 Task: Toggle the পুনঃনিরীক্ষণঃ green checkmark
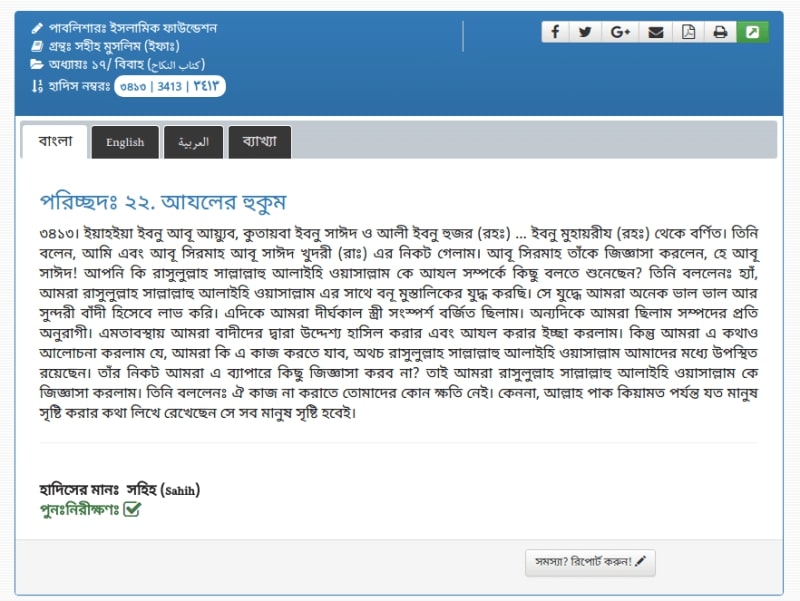tap(132, 510)
